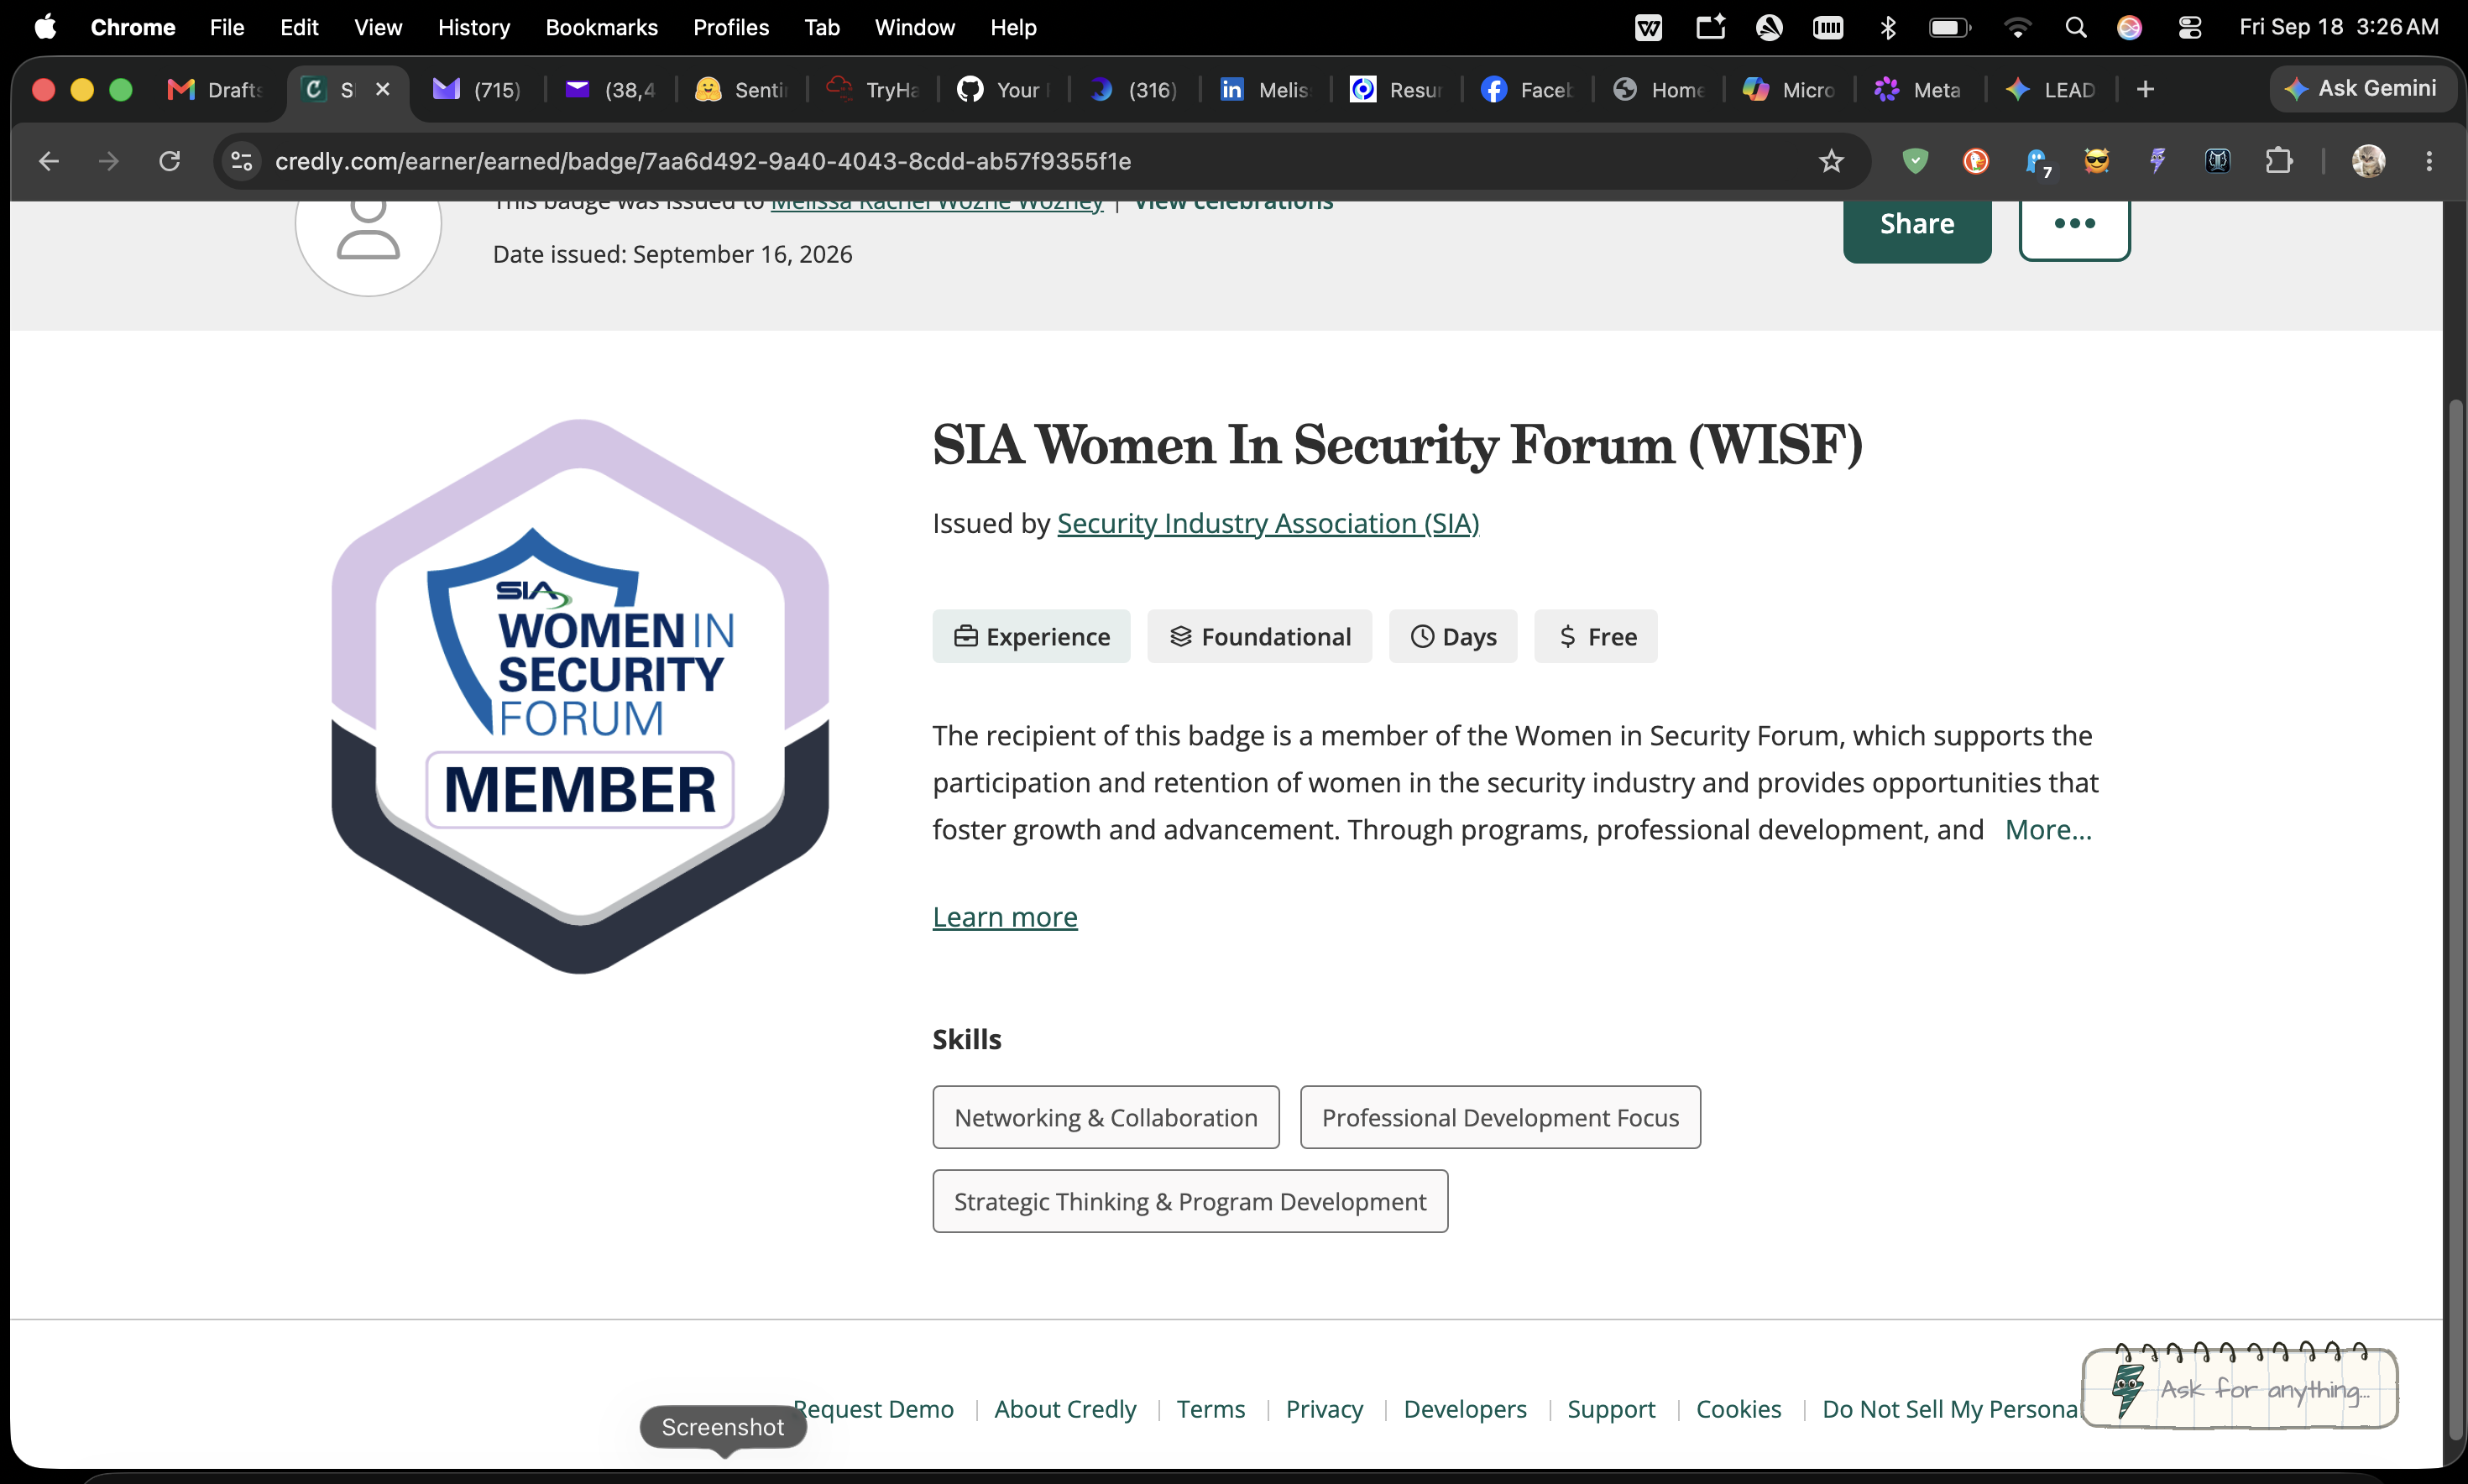Click the Ask for anything notepad widget
This screenshot has height=1484, width=2468.
pyautogui.click(x=2240, y=1388)
